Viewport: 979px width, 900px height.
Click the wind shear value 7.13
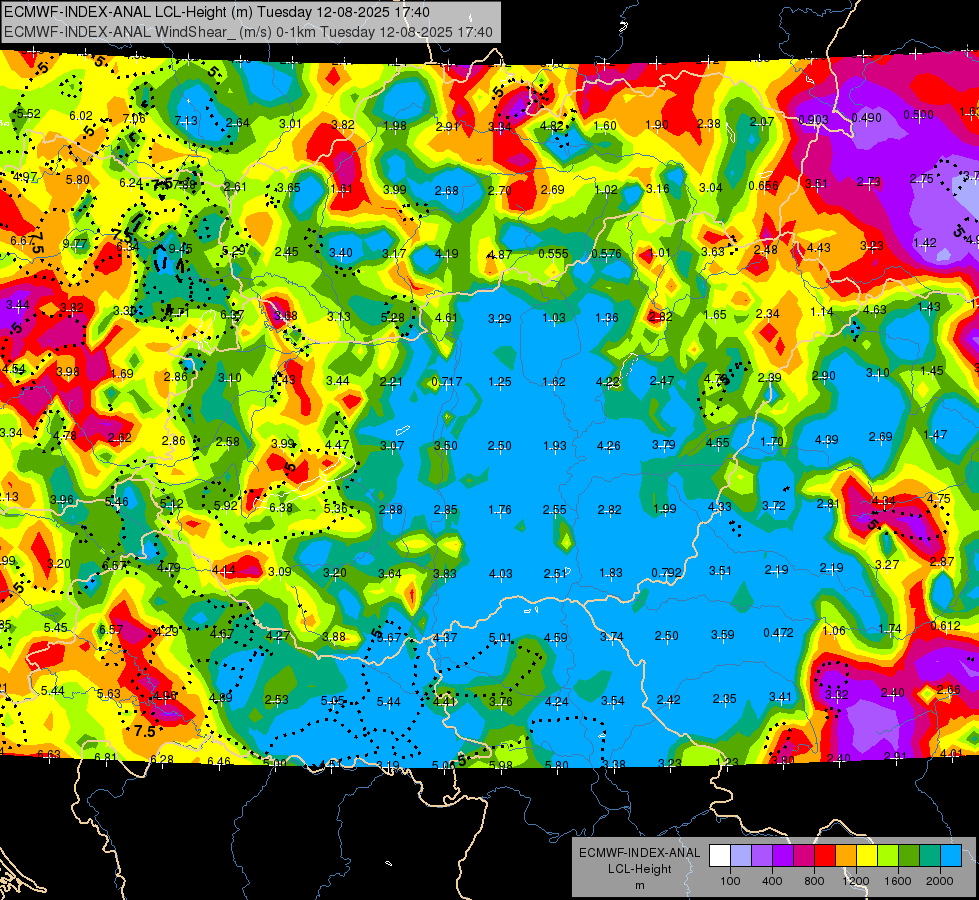pos(186,121)
